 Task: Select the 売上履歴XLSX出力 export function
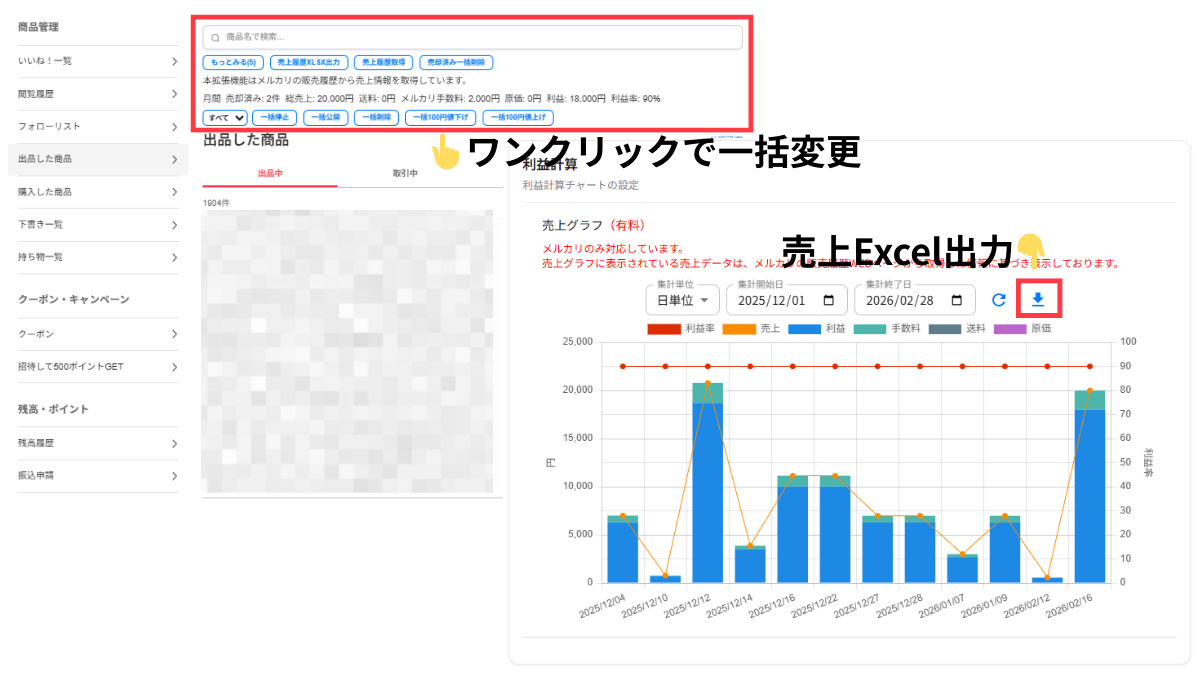pyautogui.click(x=310, y=61)
